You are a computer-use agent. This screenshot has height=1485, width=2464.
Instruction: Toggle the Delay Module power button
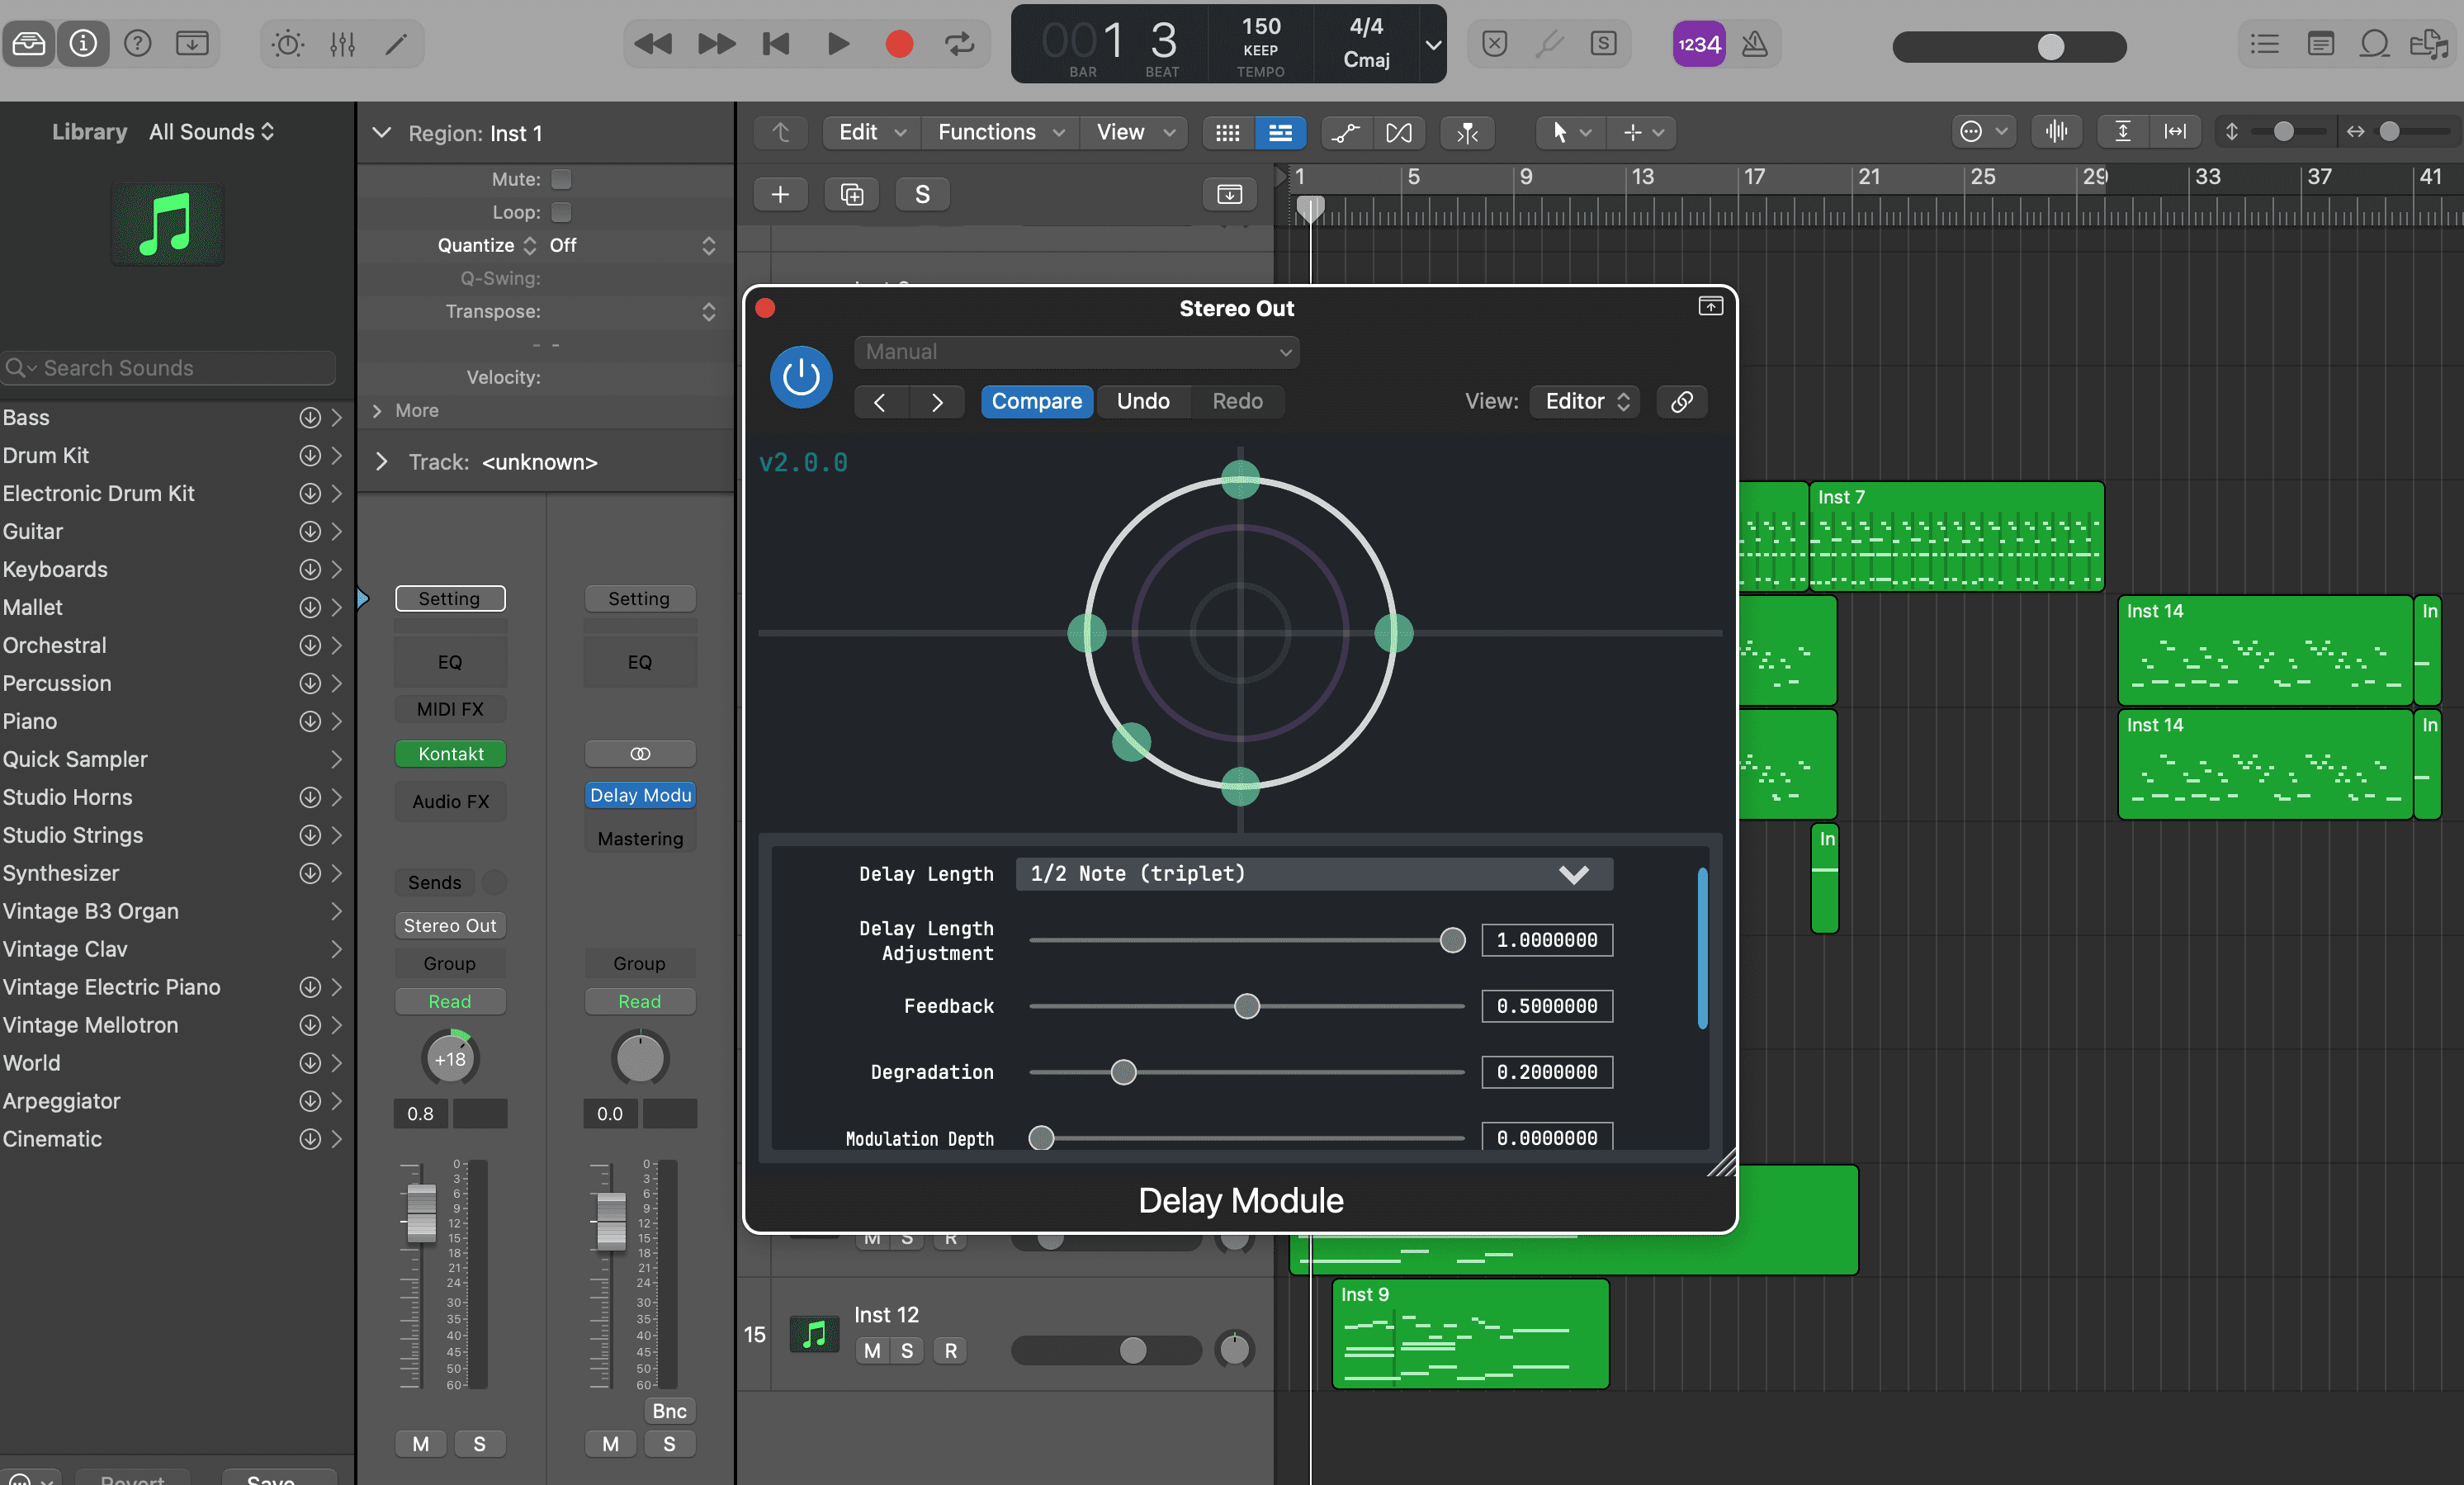click(x=801, y=377)
